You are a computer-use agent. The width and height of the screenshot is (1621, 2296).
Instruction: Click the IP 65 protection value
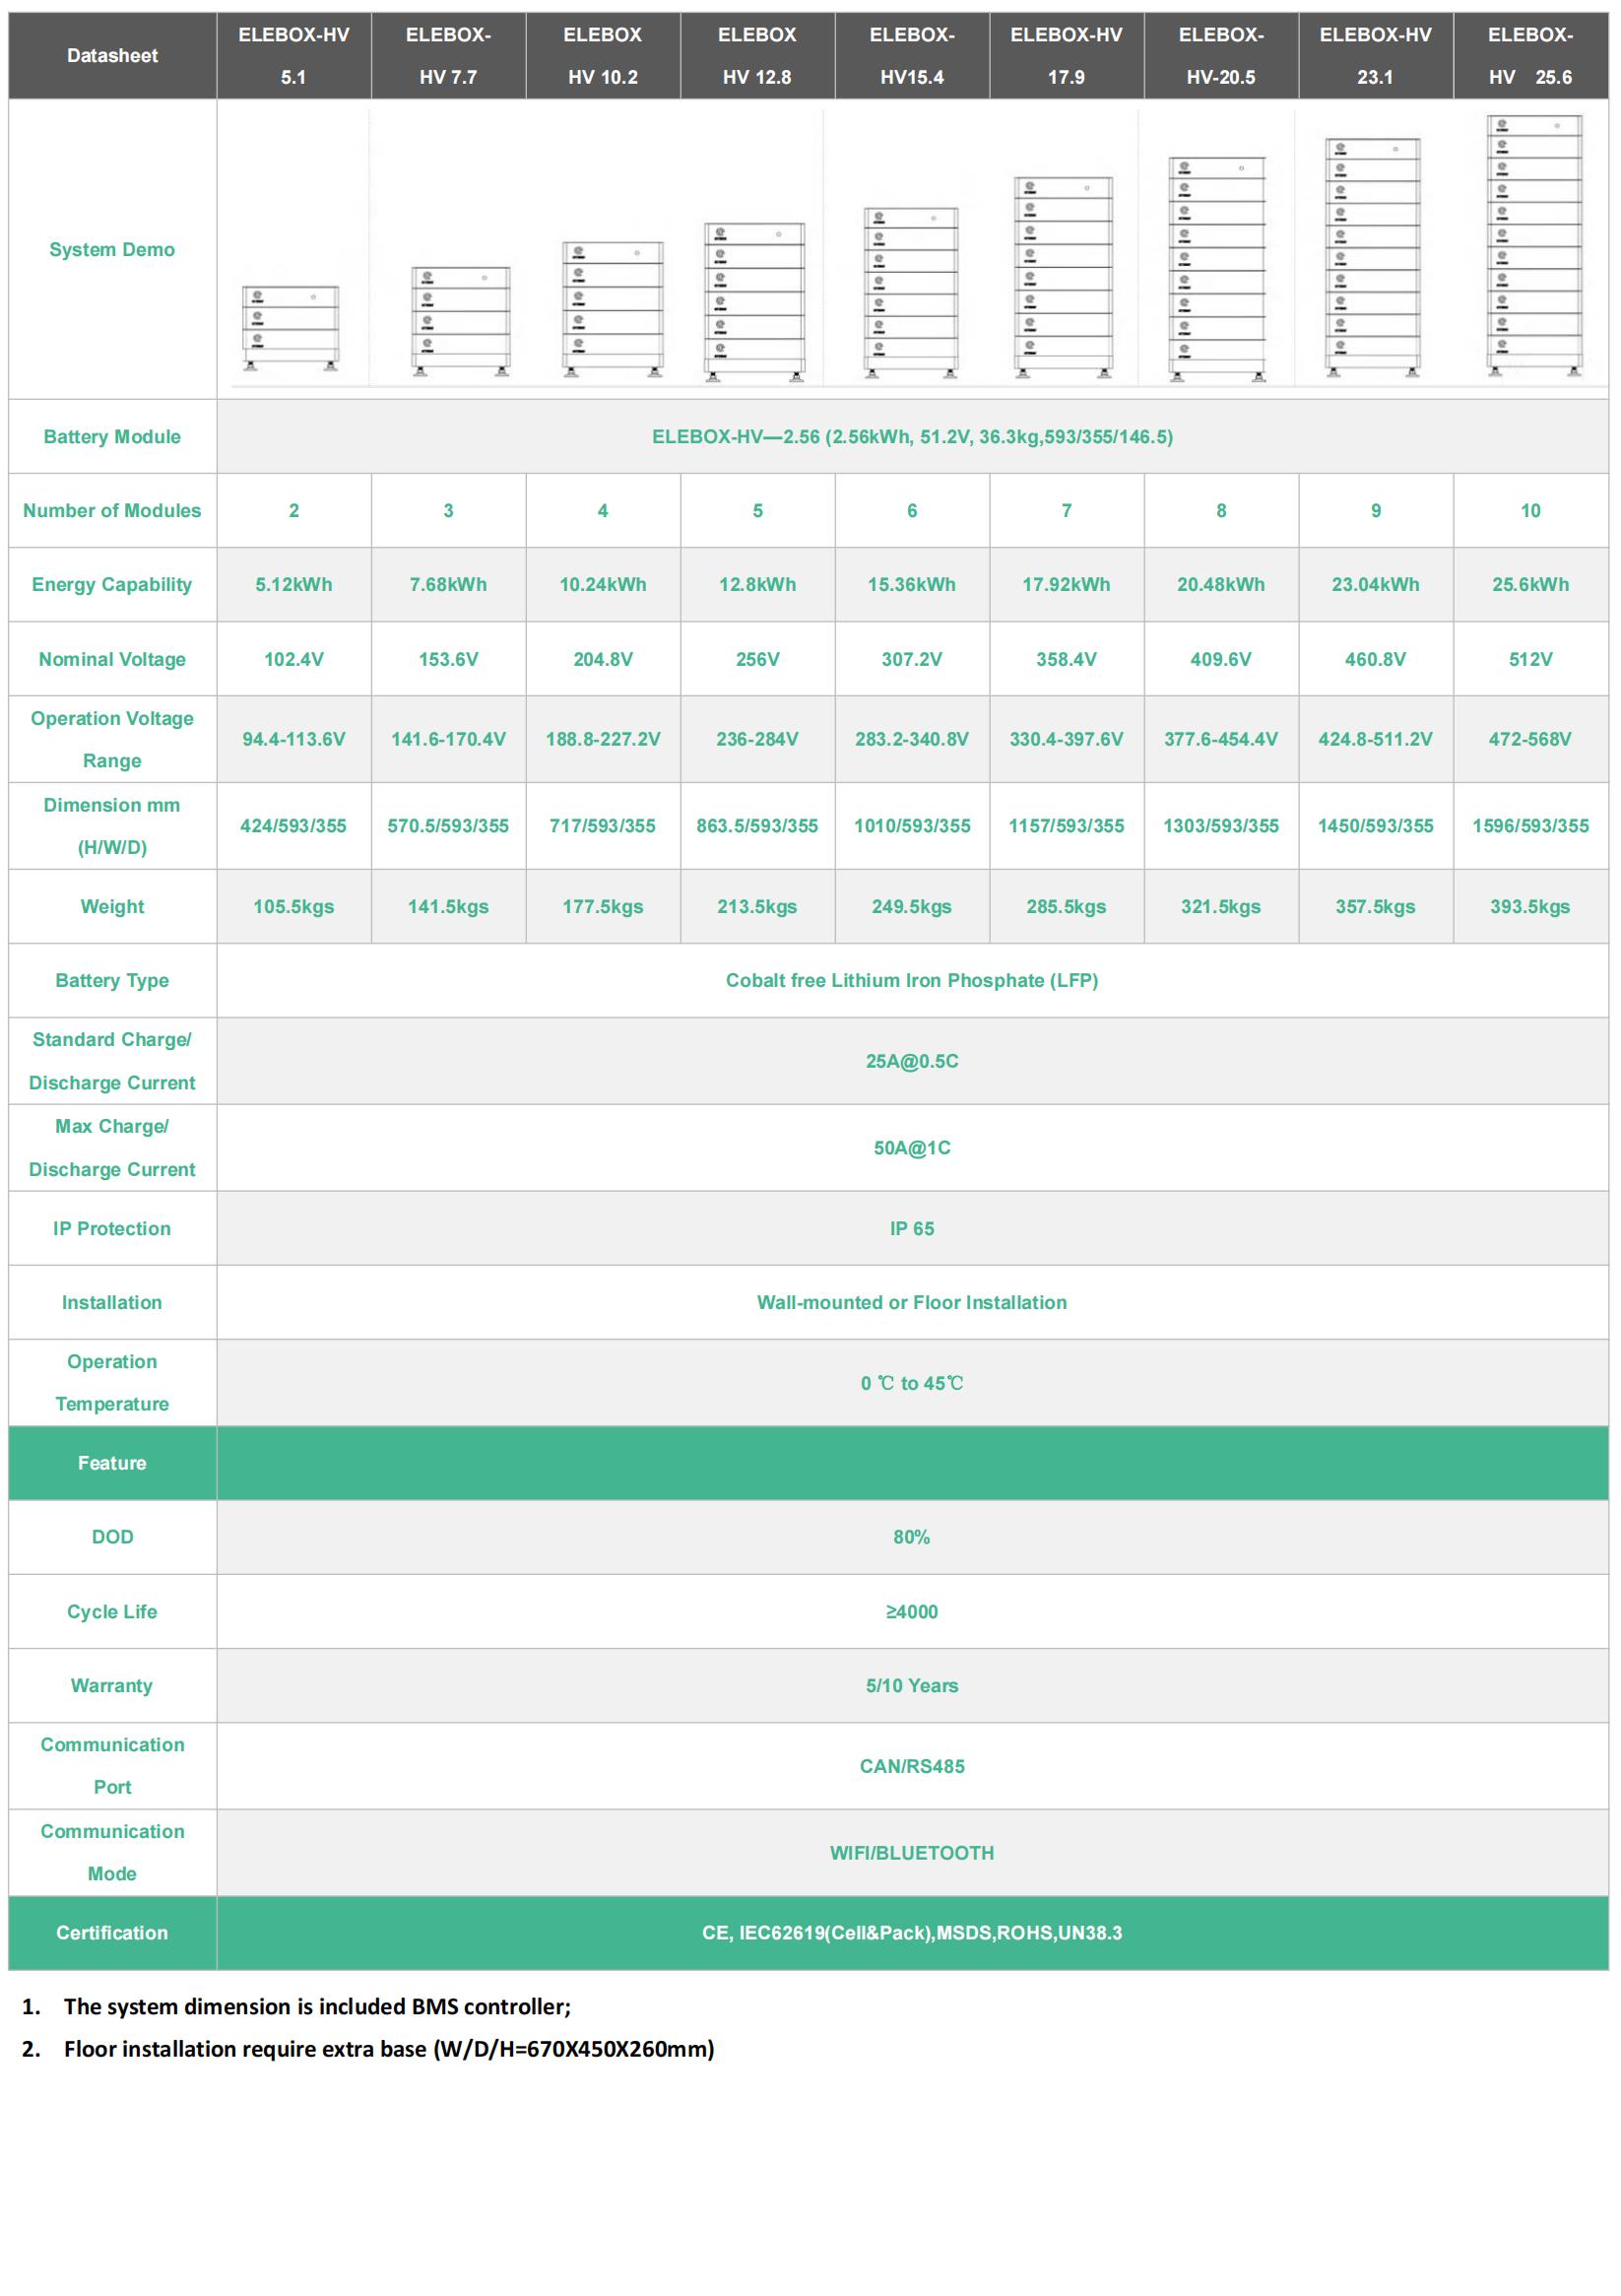[x=911, y=1228]
